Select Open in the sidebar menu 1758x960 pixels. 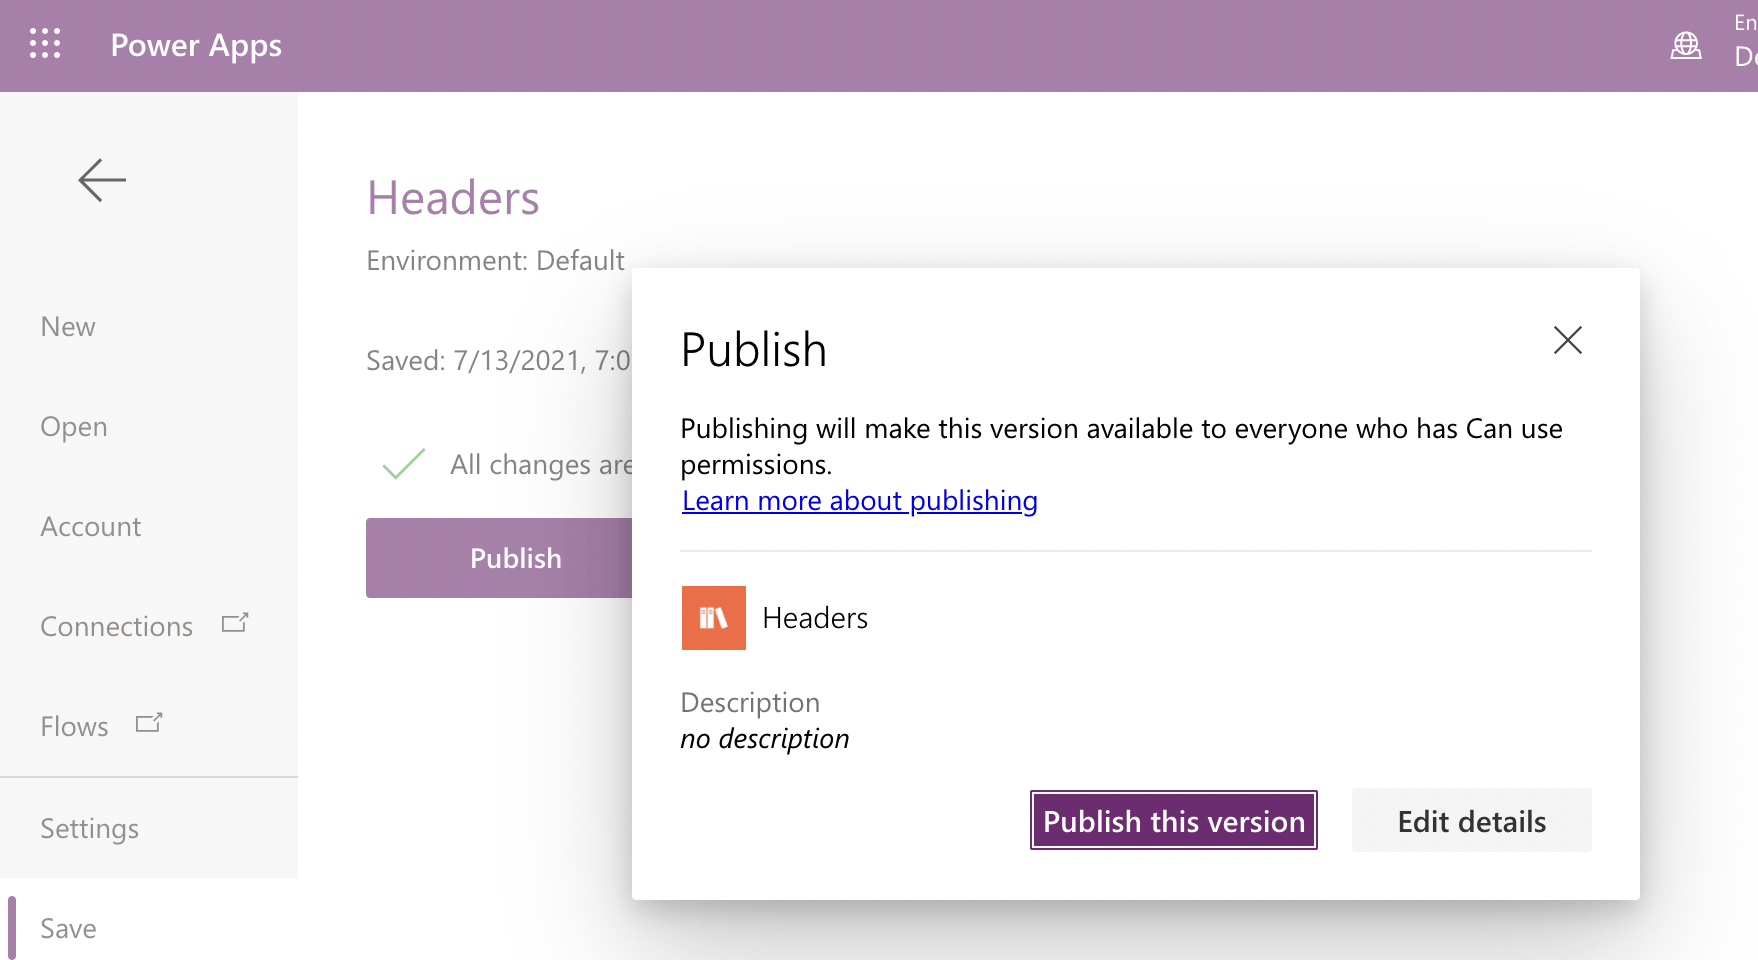point(74,427)
